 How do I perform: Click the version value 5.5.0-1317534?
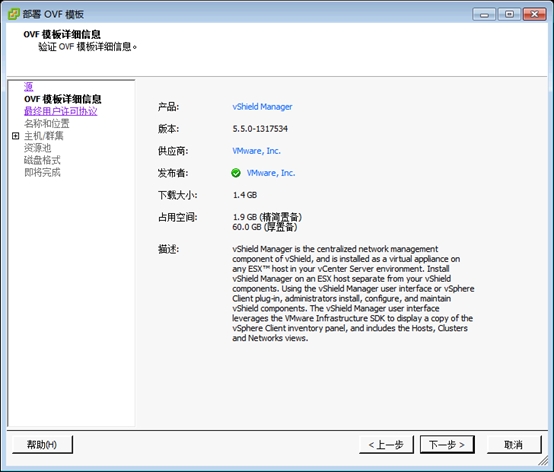(260, 129)
